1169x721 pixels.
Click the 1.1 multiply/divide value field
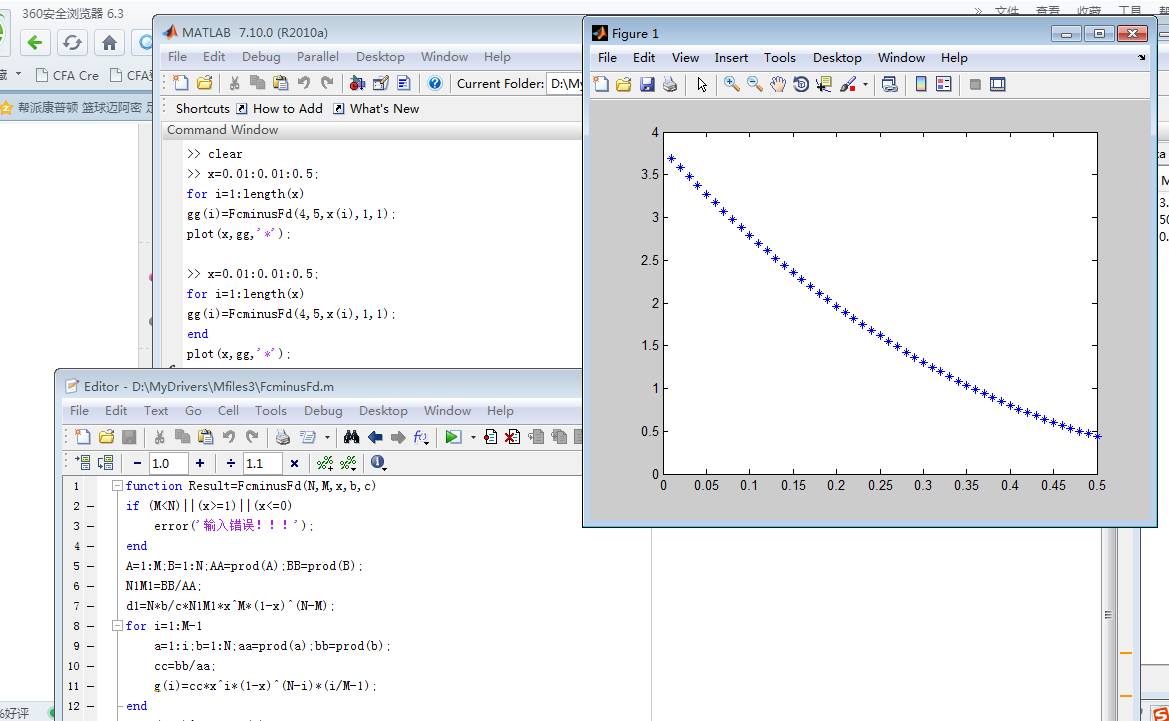(262, 464)
